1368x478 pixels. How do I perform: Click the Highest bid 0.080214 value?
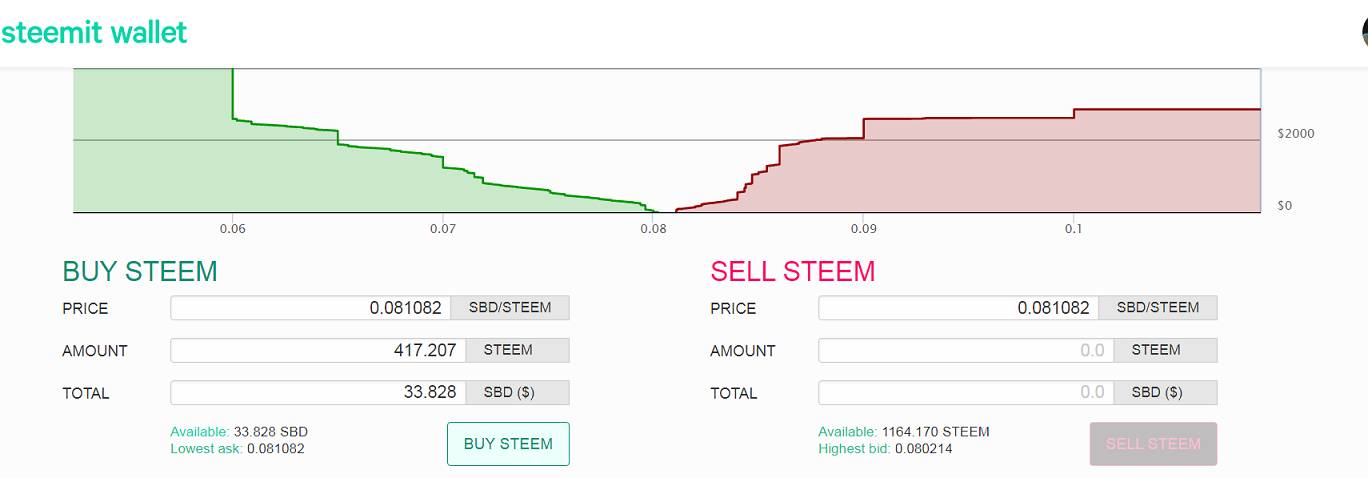coord(923,449)
